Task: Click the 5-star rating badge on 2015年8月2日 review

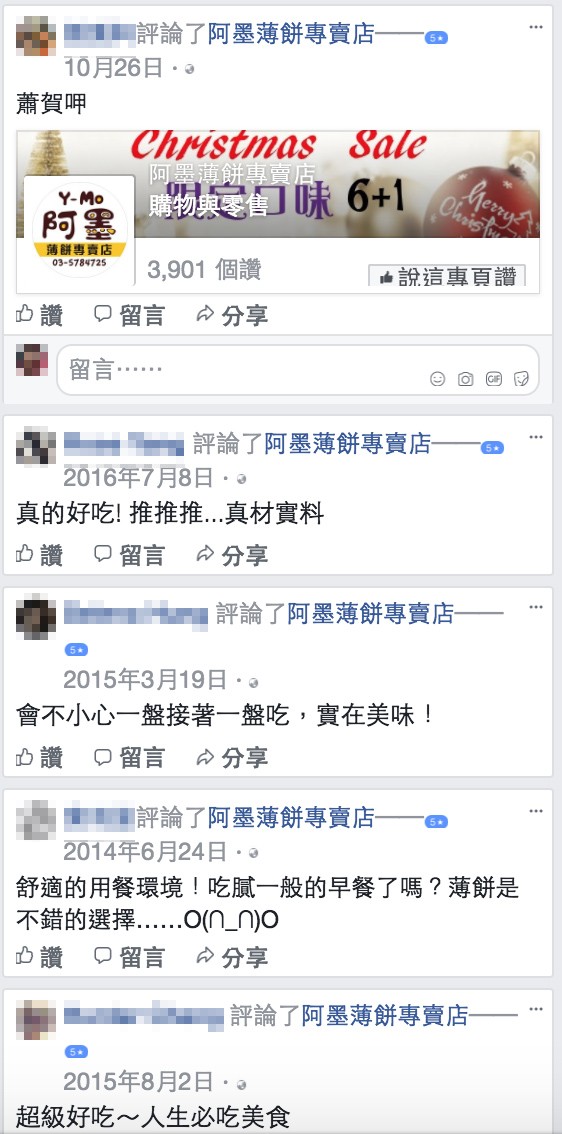Action: pyautogui.click(x=77, y=1052)
